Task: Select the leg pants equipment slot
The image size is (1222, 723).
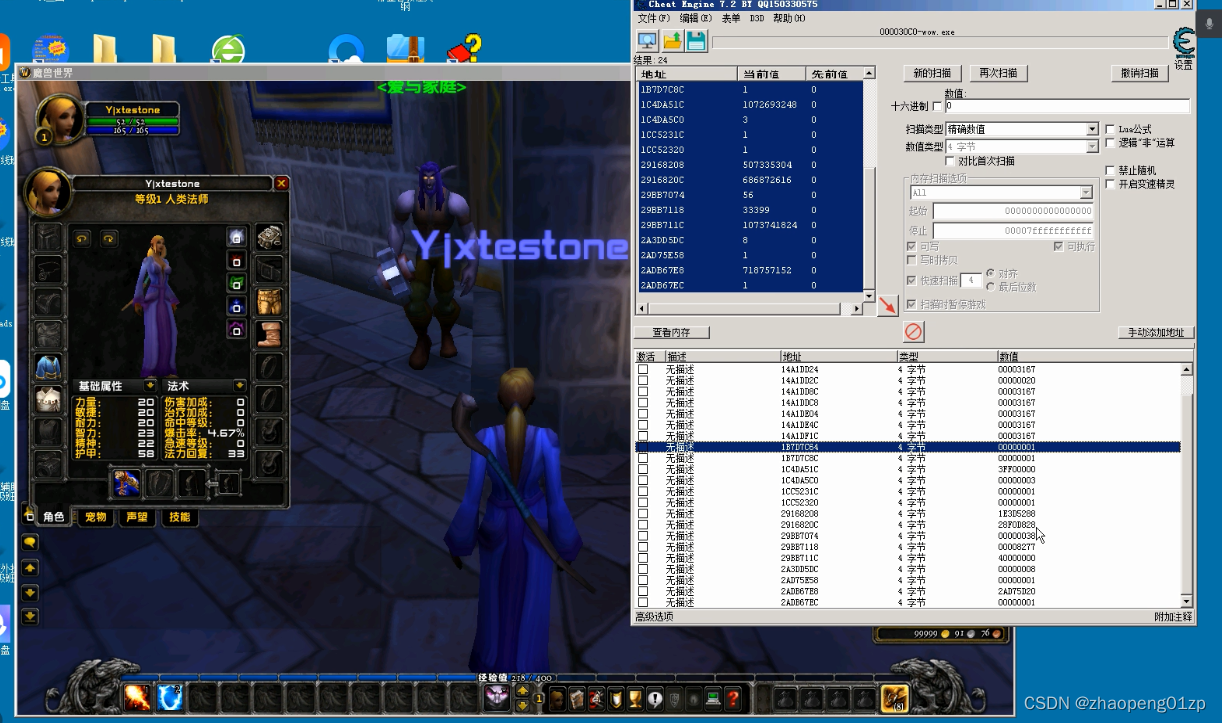Action: coord(268,302)
